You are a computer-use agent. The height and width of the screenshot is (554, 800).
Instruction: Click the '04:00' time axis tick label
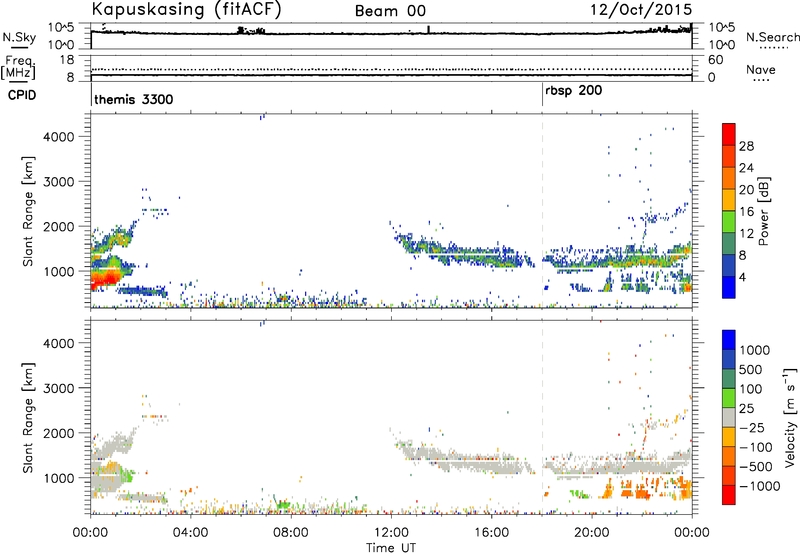pos(190,533)
